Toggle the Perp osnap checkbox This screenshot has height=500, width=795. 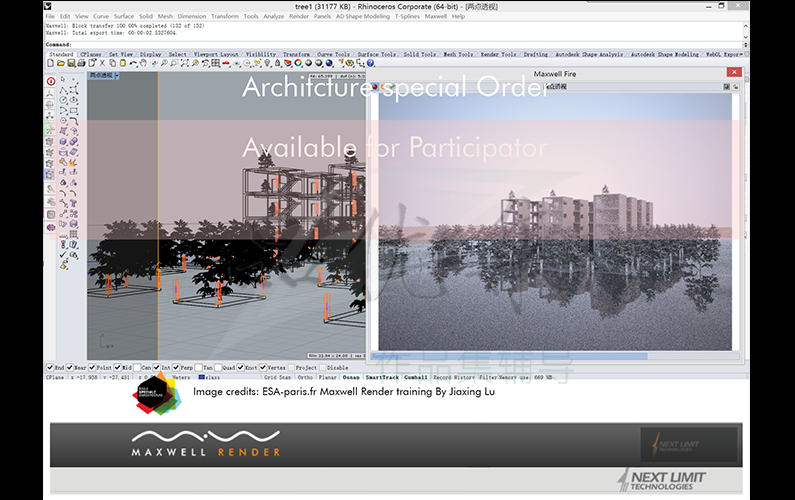click(176, 367)
